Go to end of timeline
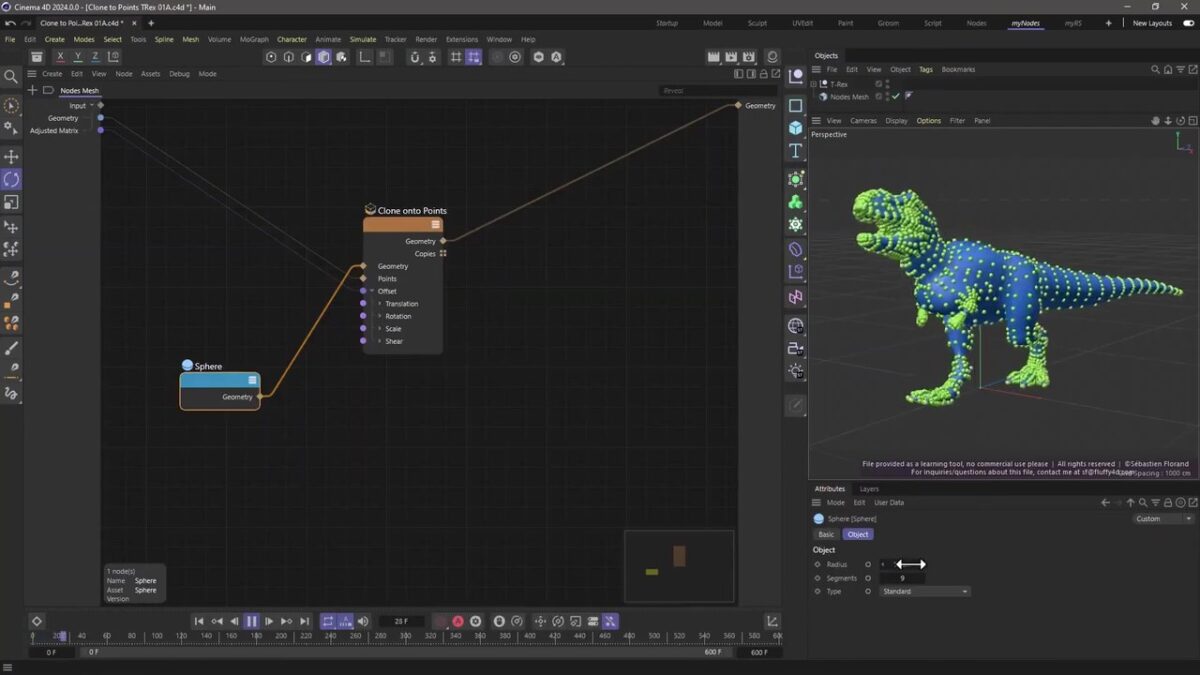Viewport: 1200px width, 675px height. 305,621
